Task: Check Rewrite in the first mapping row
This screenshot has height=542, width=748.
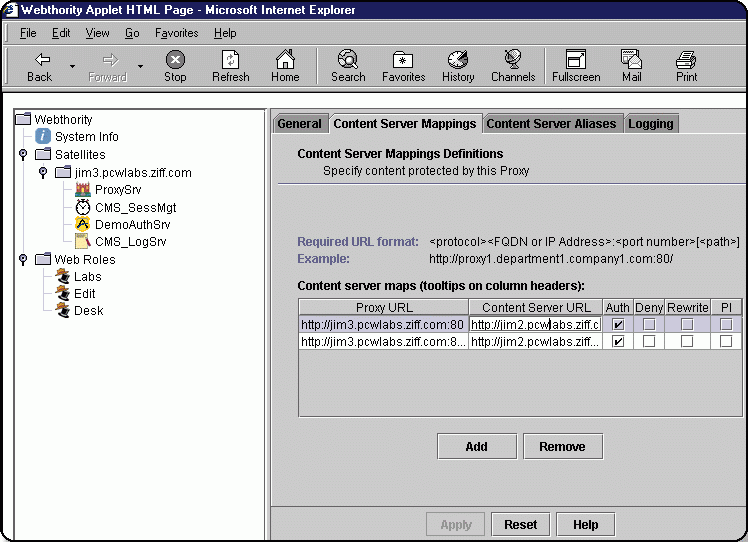Action: (687, 324)
